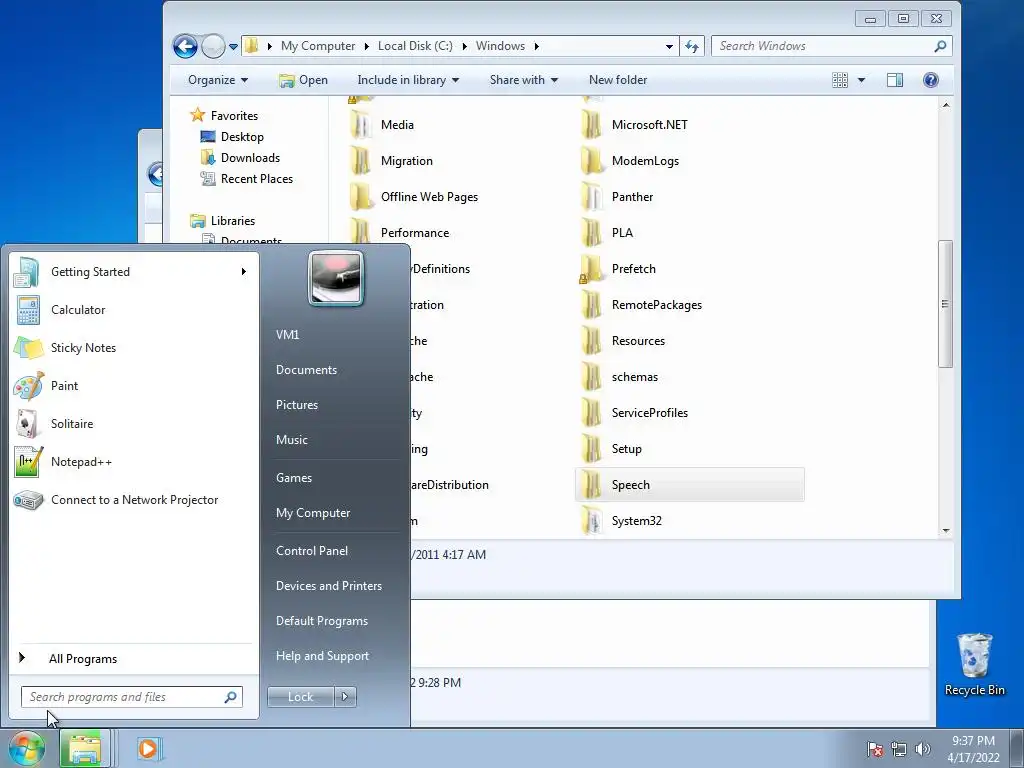Select Recent Places in navigation pane
The width and height of the screenshot is (1024, 768).
(248, 179)
